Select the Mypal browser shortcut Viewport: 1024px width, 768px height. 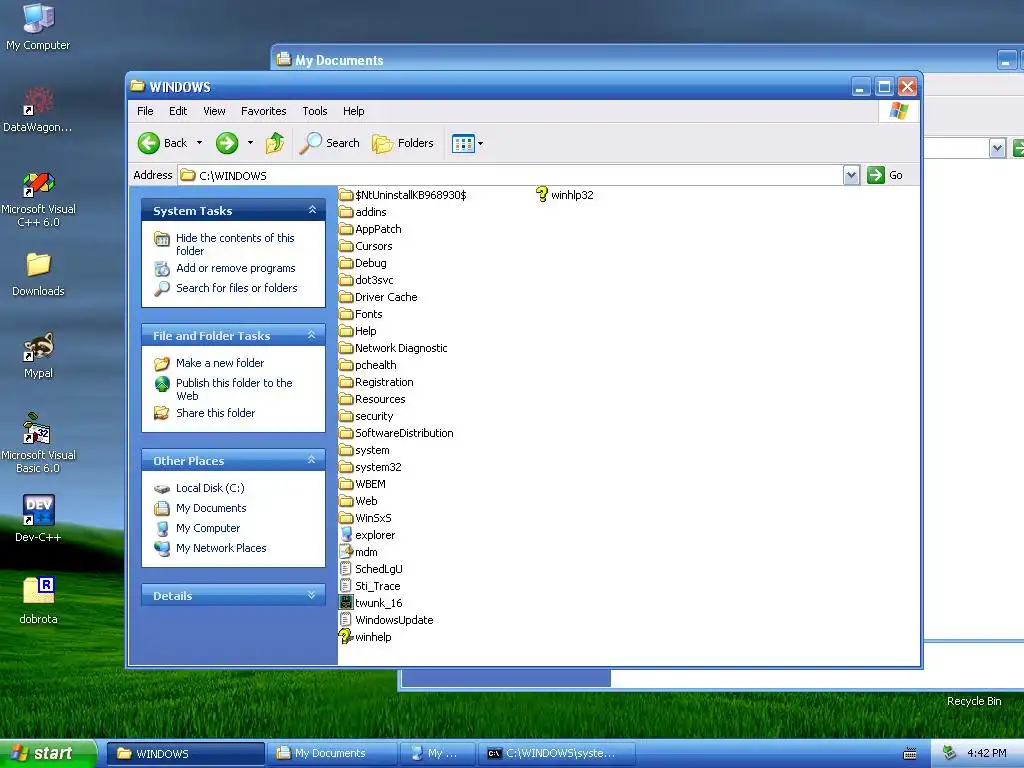point(38,356)
